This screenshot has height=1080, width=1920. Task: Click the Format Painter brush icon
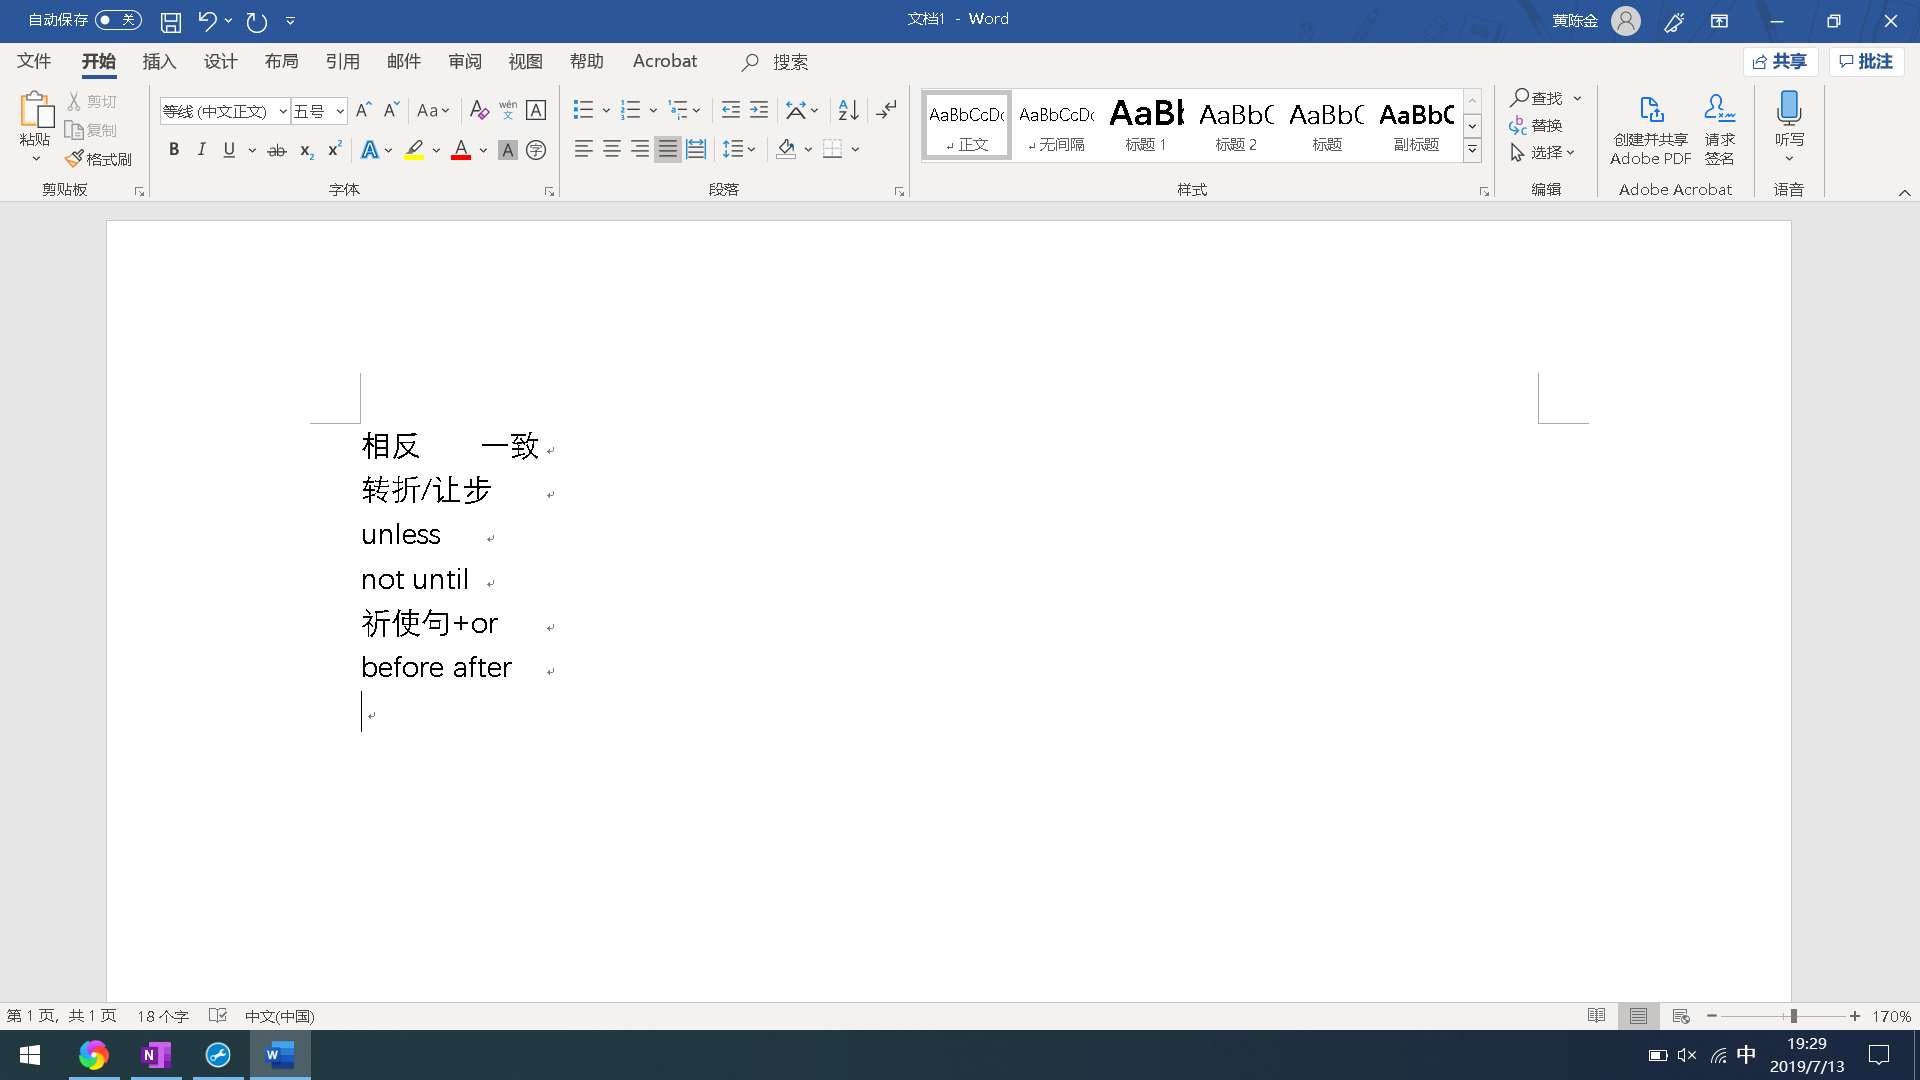tap(75, 159)
